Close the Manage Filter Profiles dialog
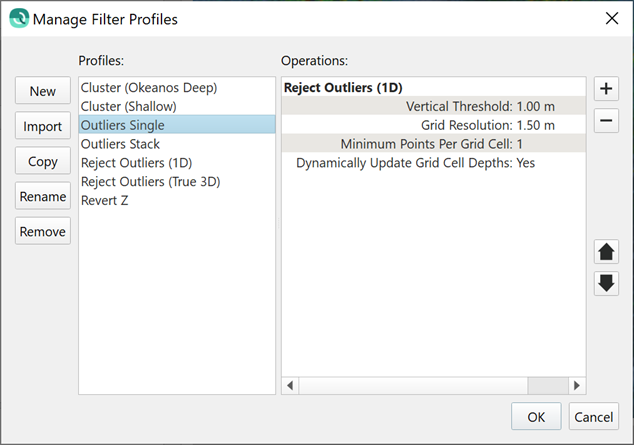This screenshot has height=445, width=634. [611, 18]
